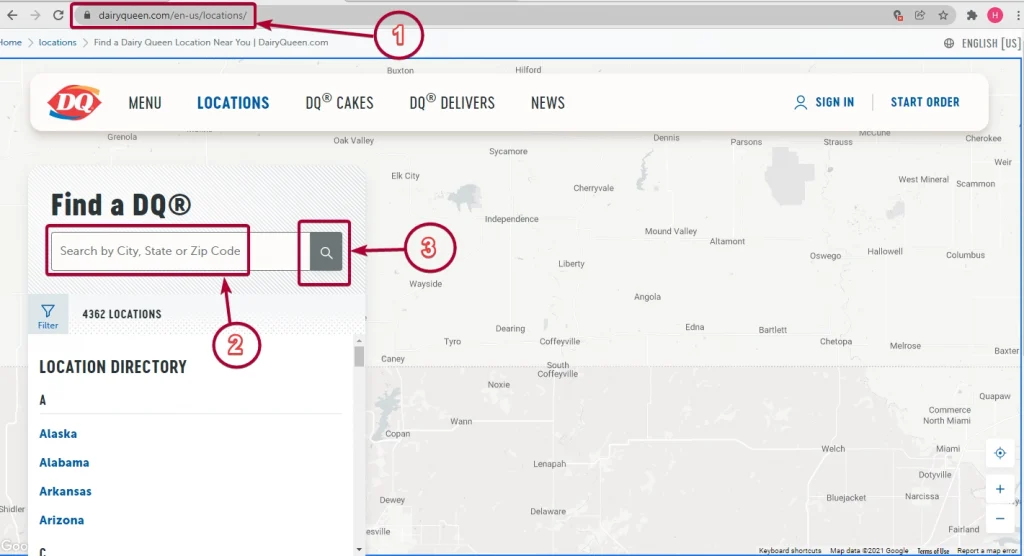Click the 4362 LOCATIONS count text

pyautogui.click(x=121, y=314)
